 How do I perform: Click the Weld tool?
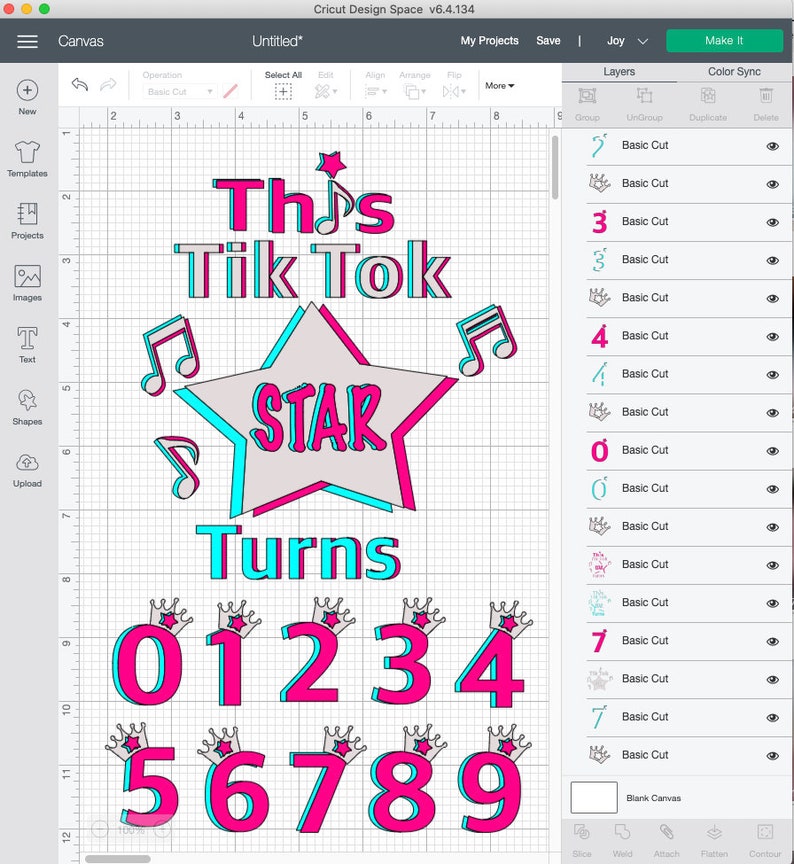tap(622, 831)
